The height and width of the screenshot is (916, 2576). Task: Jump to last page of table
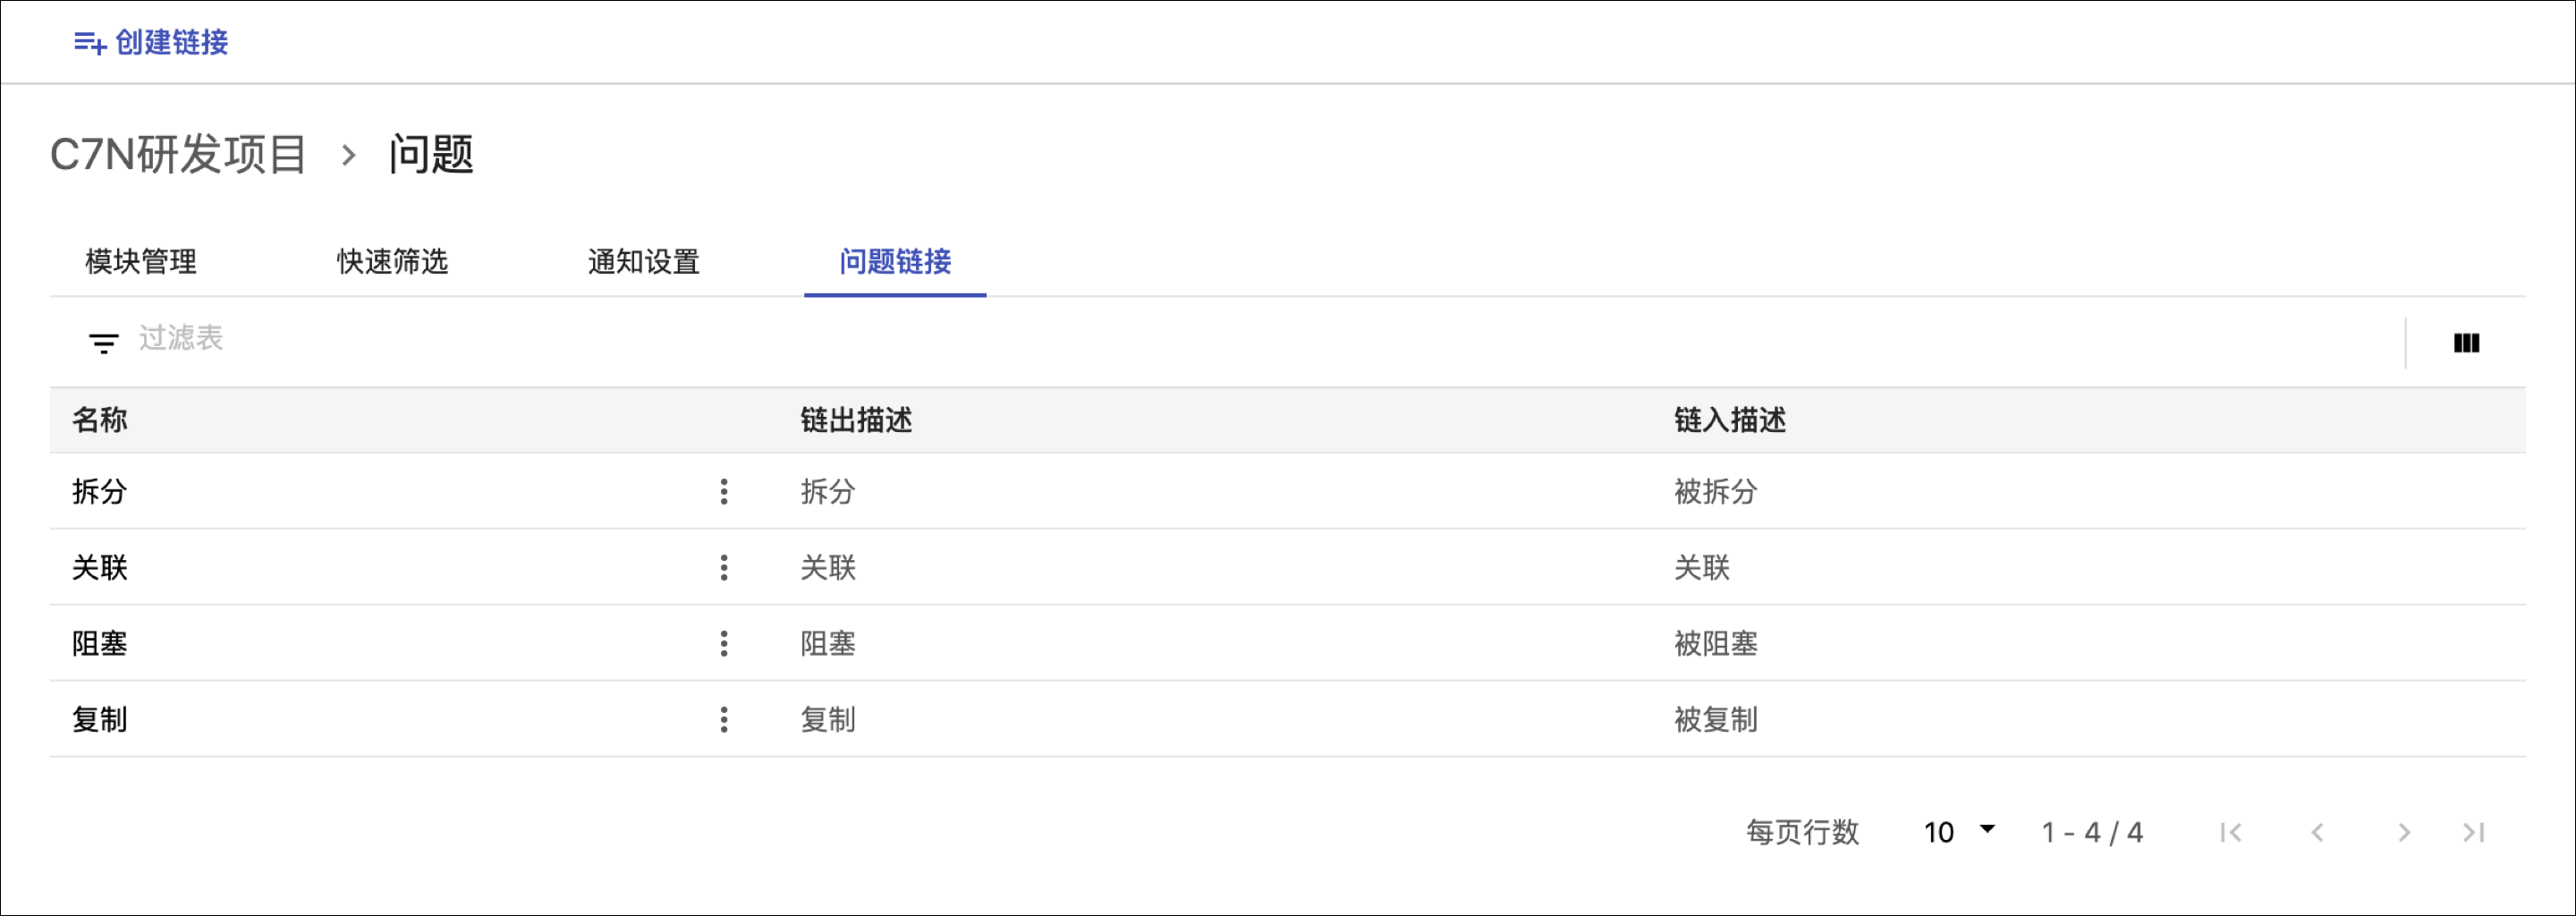tap(2474, 832)
